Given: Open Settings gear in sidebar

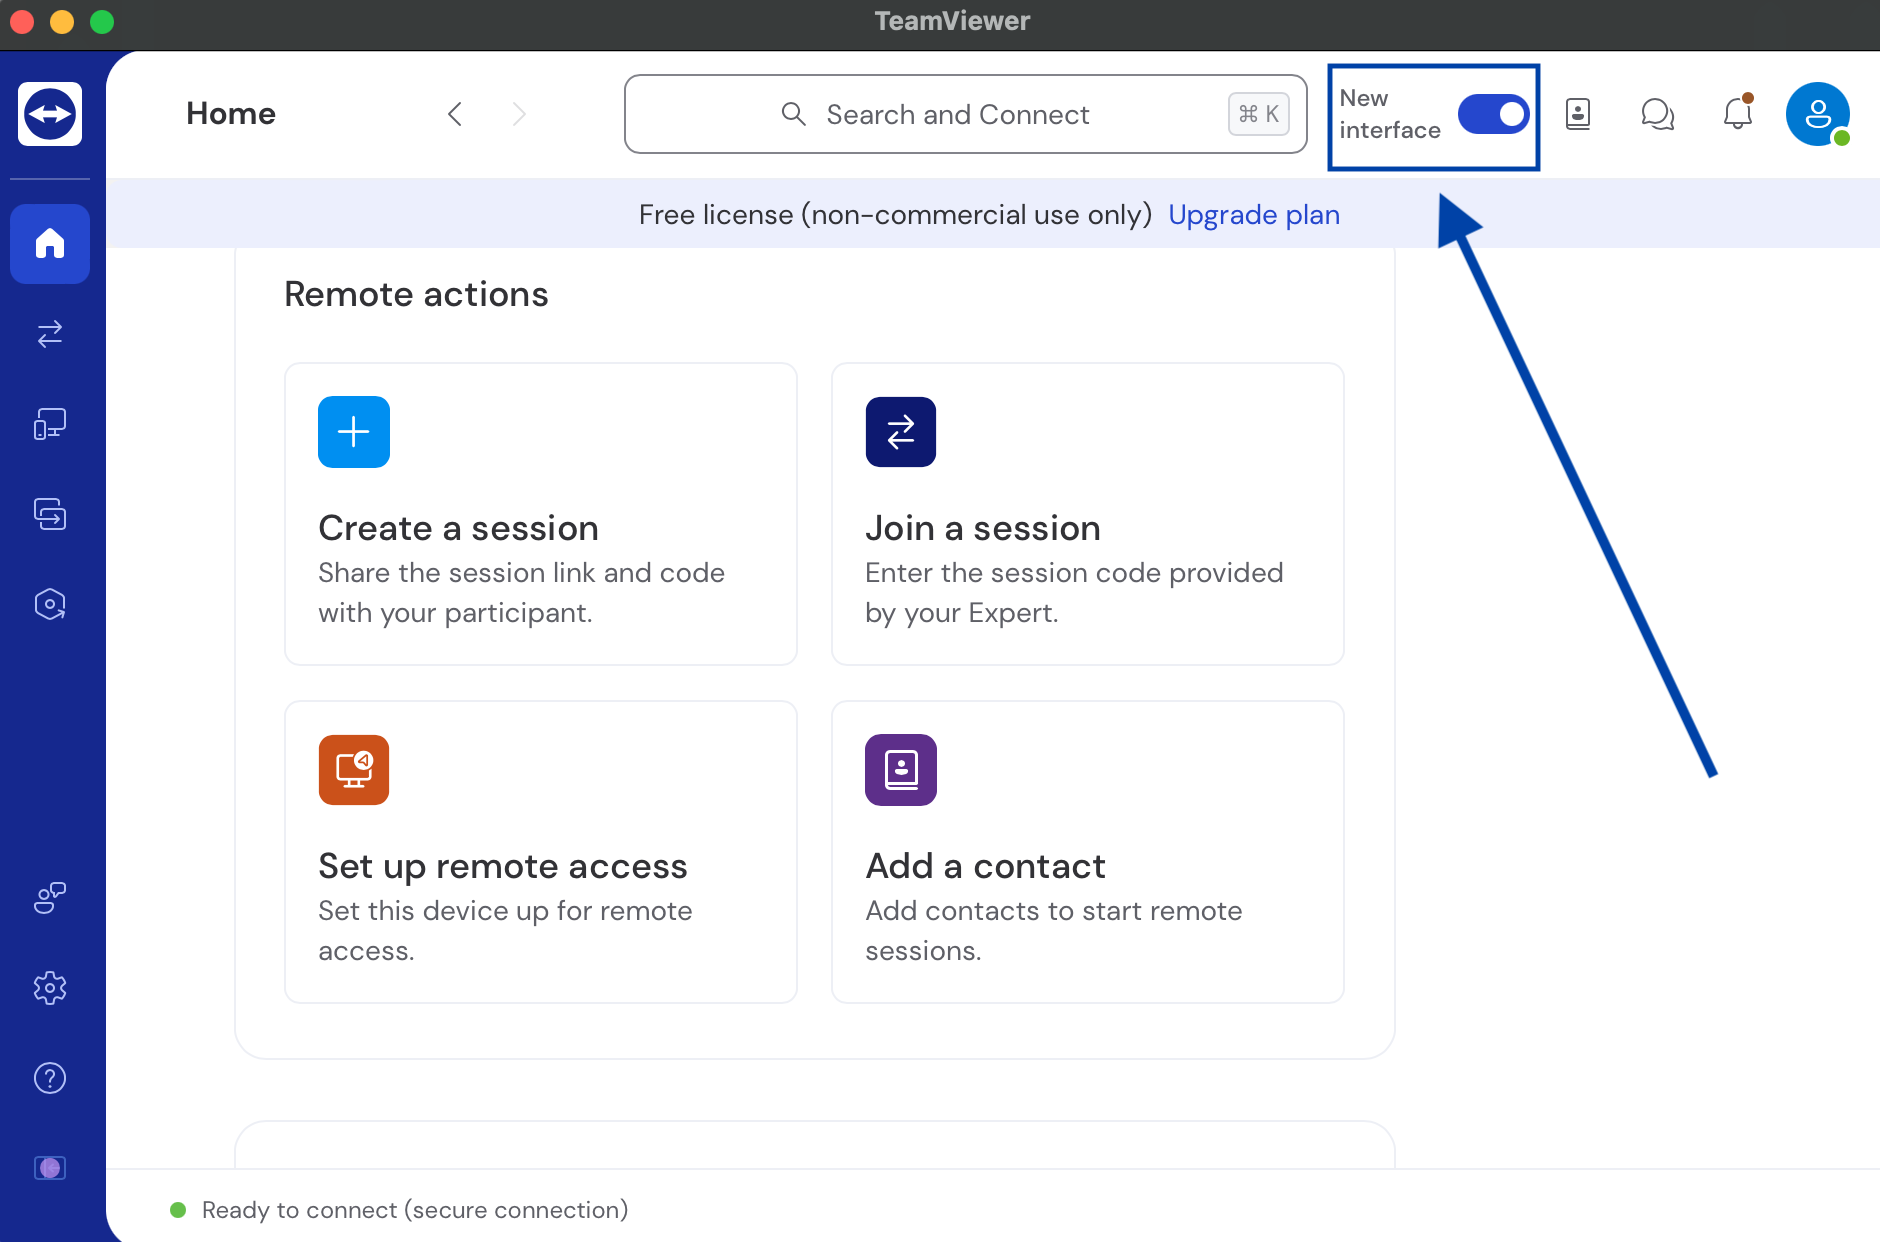Looking at the screenshot, I should 50,988.
